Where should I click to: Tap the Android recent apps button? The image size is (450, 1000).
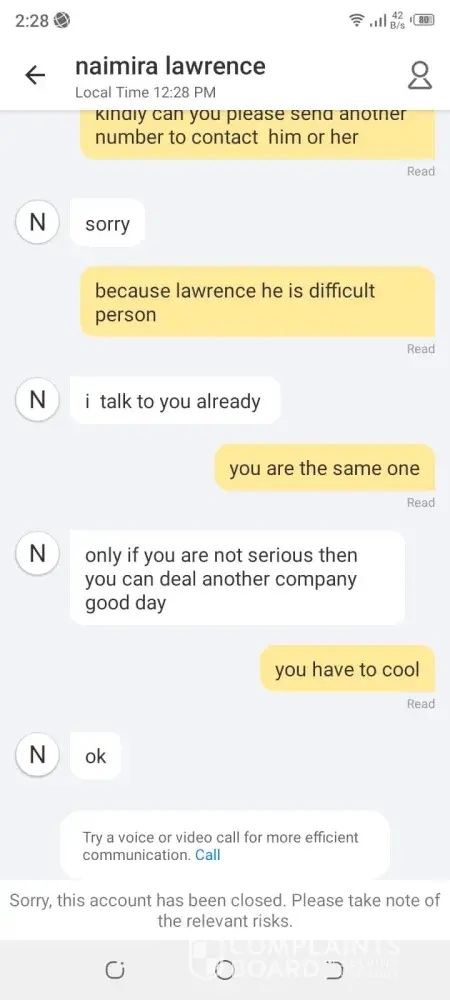(115, 970)
